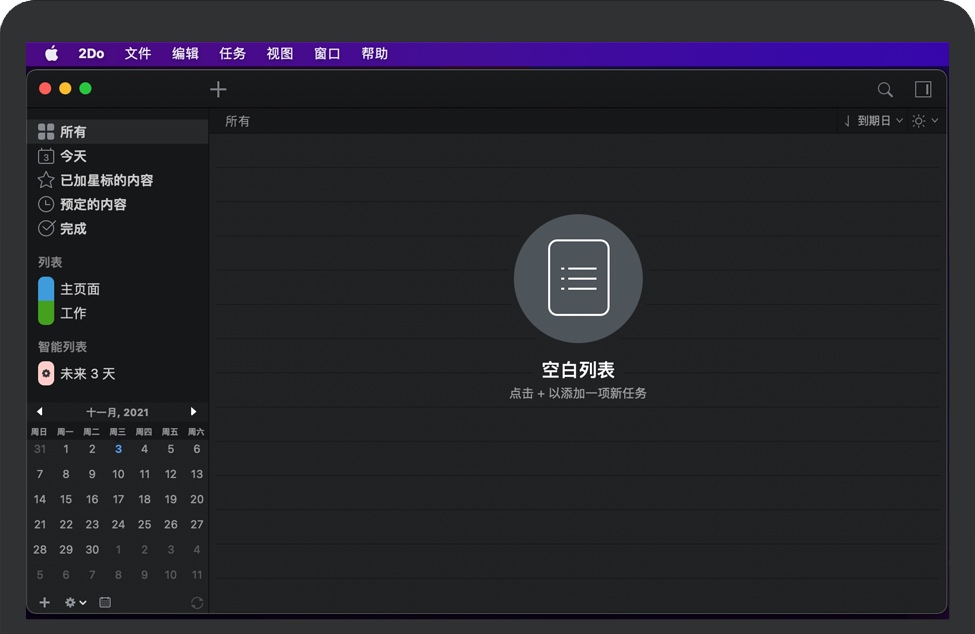Open the 未来 3 天 smart list
This screenshot has height=634, width=975.
pos(87,373)
